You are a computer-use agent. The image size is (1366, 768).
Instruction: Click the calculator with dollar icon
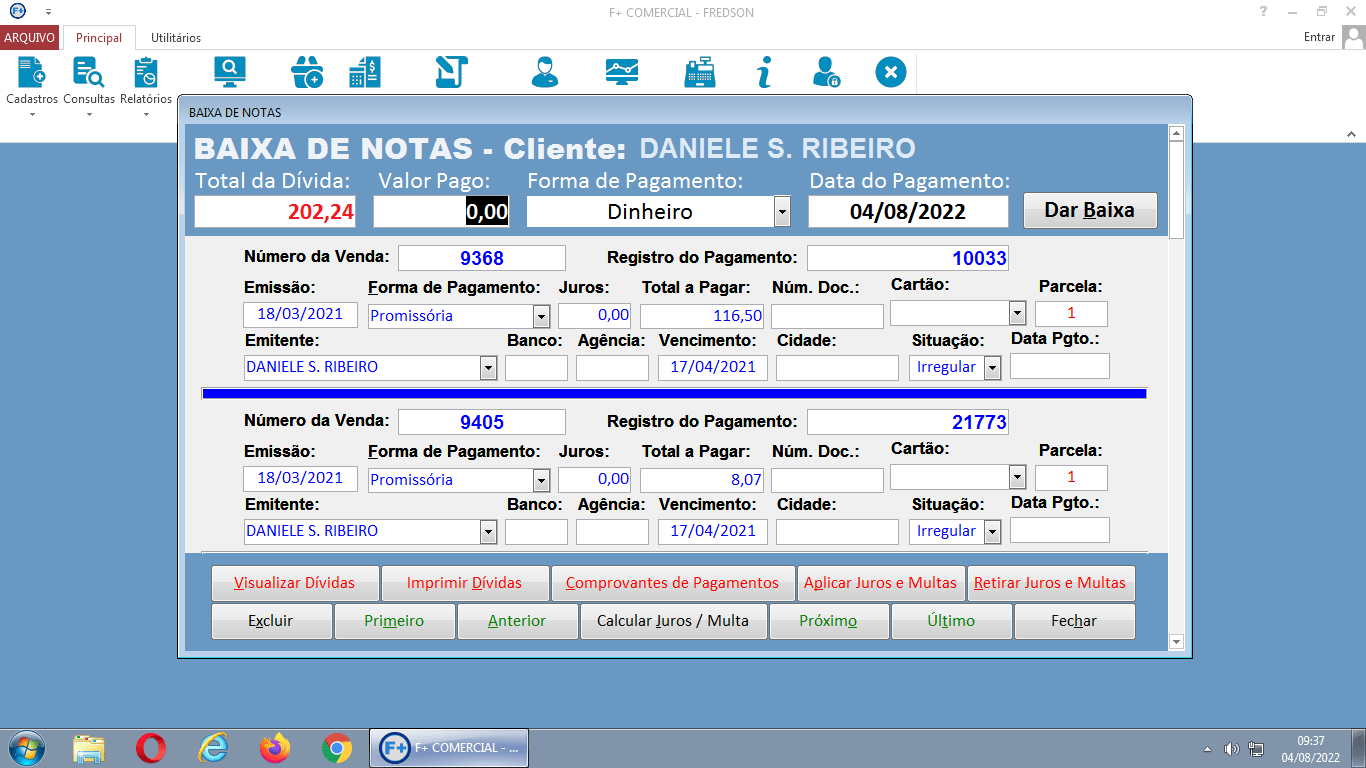pyautogui.click(x=364, y=72)
